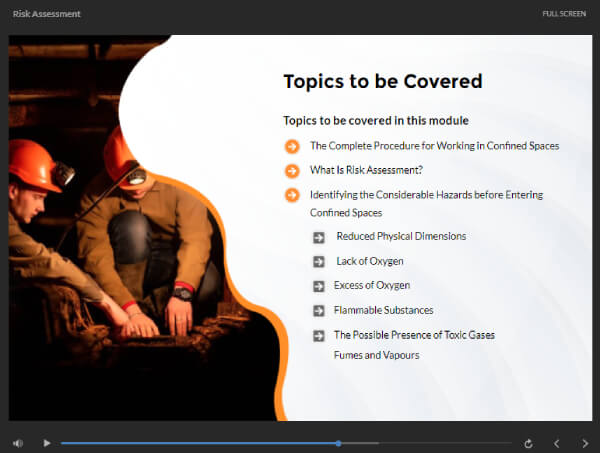Click gray arrow beside Flammable Substances
600x453 pixels.
coord(319,311)
